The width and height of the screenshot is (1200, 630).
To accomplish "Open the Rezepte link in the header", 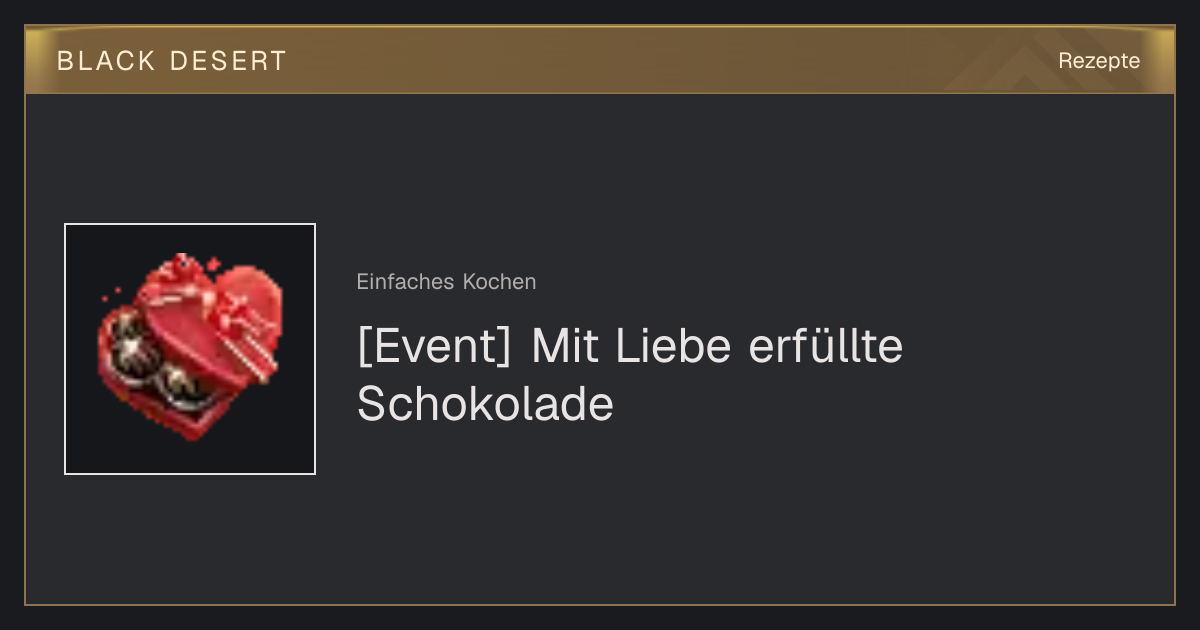I will point(1099,61).
